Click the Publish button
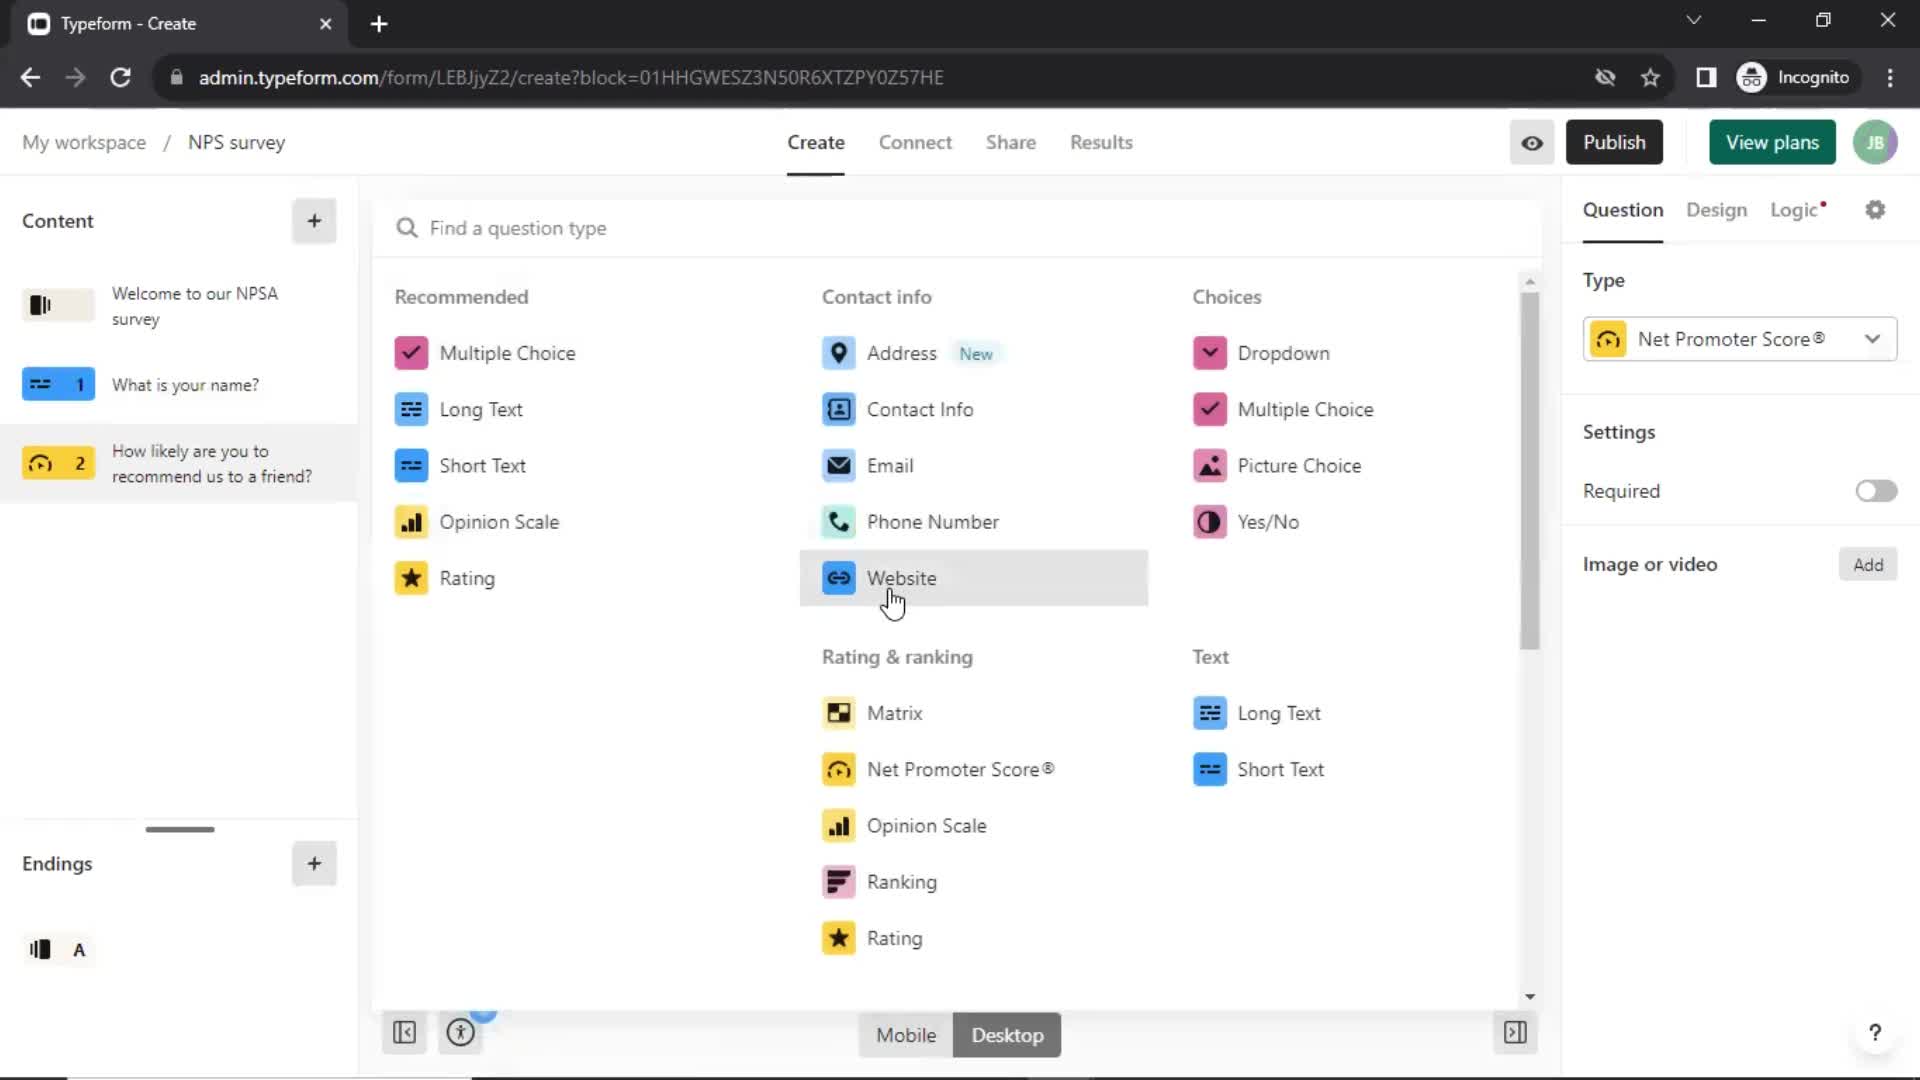The height and width of the screenshot is (1080, 1920). click(x=1613, y=143)
